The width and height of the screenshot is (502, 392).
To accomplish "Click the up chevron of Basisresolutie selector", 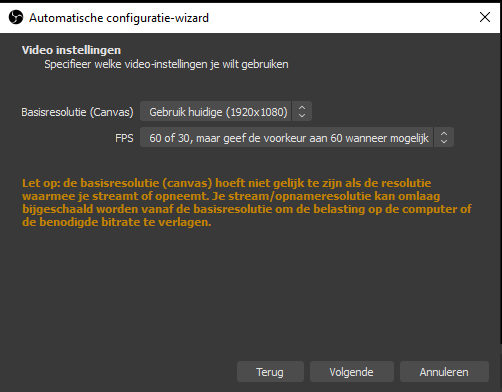I will 302,108.
